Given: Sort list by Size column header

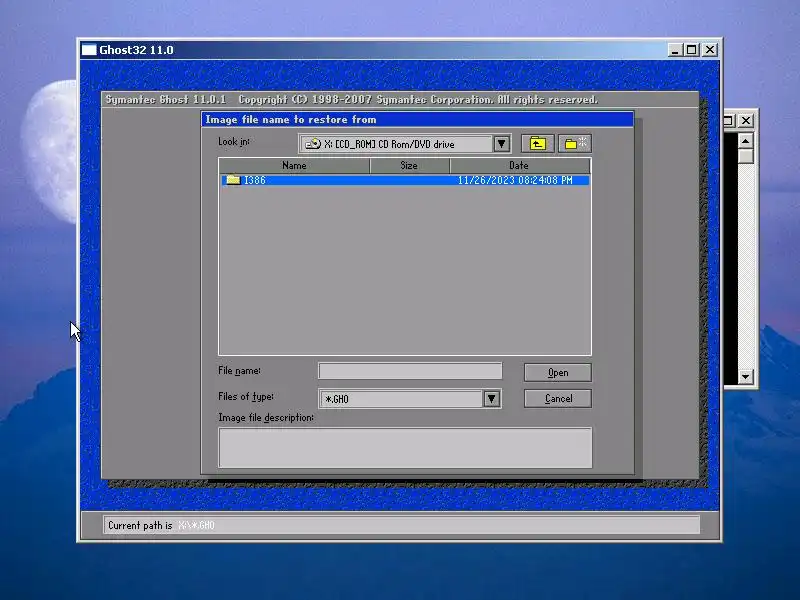Looking at the screenshot, I should (x=409, y=166).
